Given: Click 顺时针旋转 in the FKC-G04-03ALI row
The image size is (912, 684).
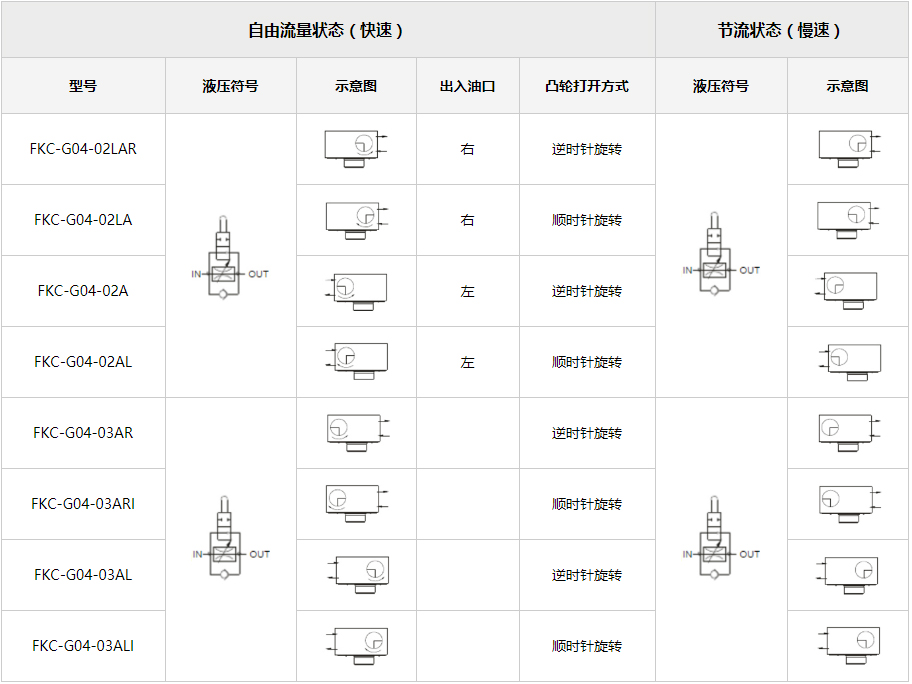Looking at the screenshot, I should click(x=587, y=646).
